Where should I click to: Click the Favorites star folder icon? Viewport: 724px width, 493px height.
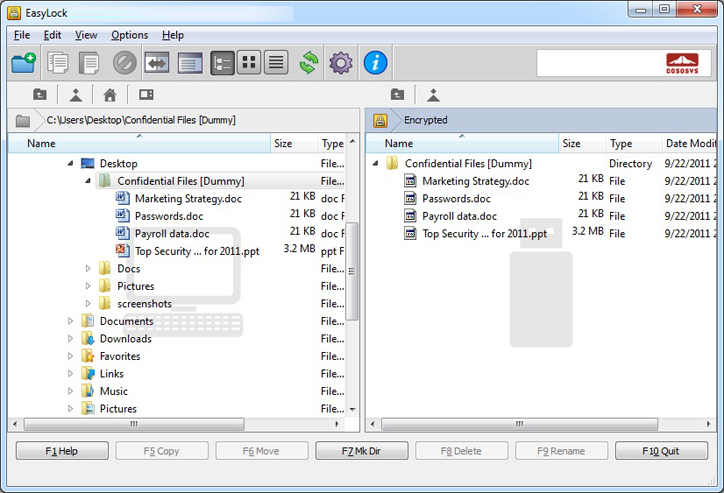tap(88, 356)
